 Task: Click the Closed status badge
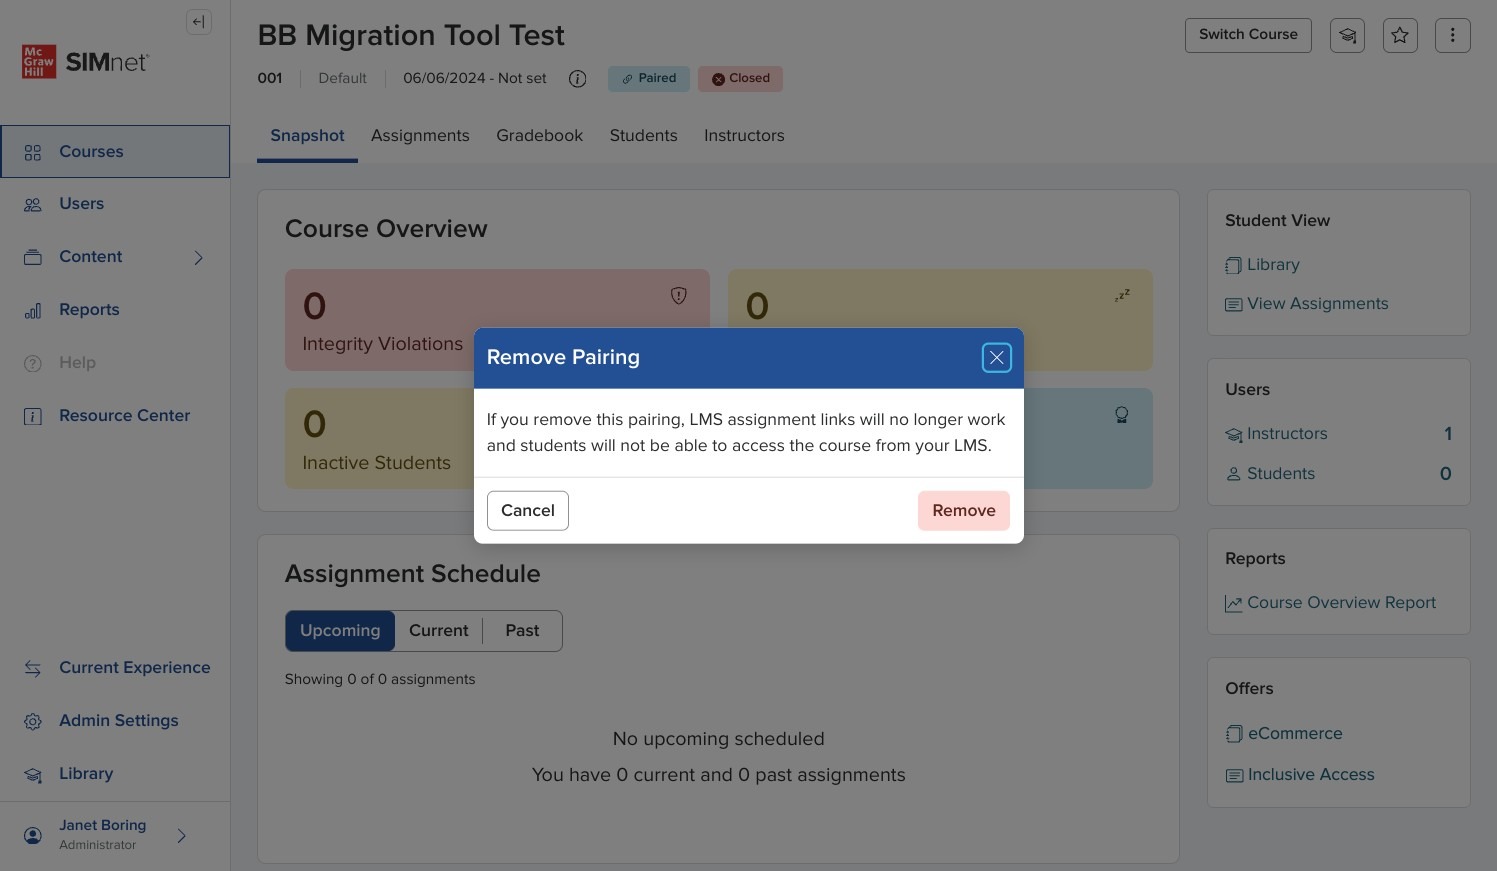[740, 79]
